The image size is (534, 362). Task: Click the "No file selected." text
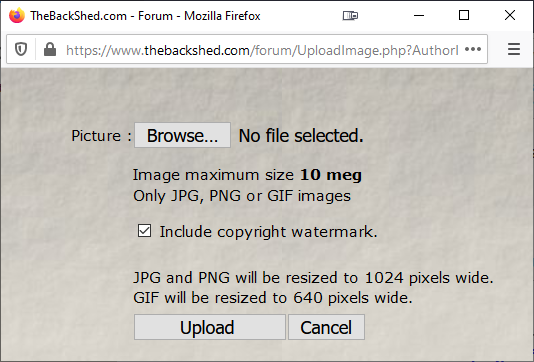[301, 136]
